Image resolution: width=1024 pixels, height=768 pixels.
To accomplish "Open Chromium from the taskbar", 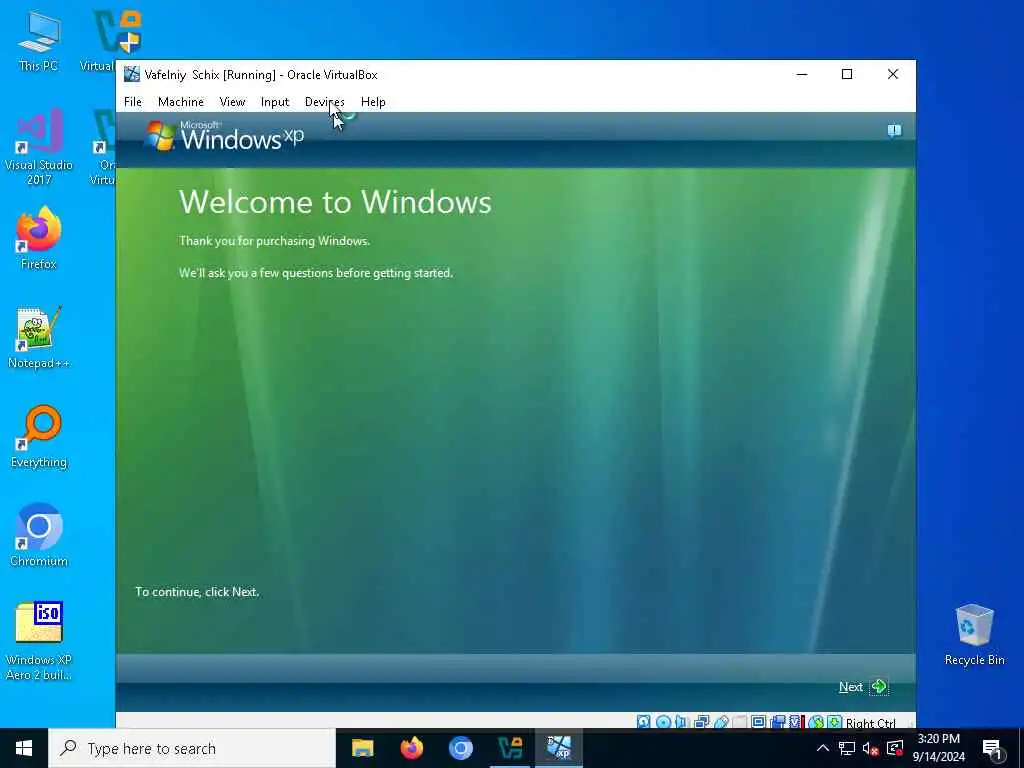I will (460, 748).
